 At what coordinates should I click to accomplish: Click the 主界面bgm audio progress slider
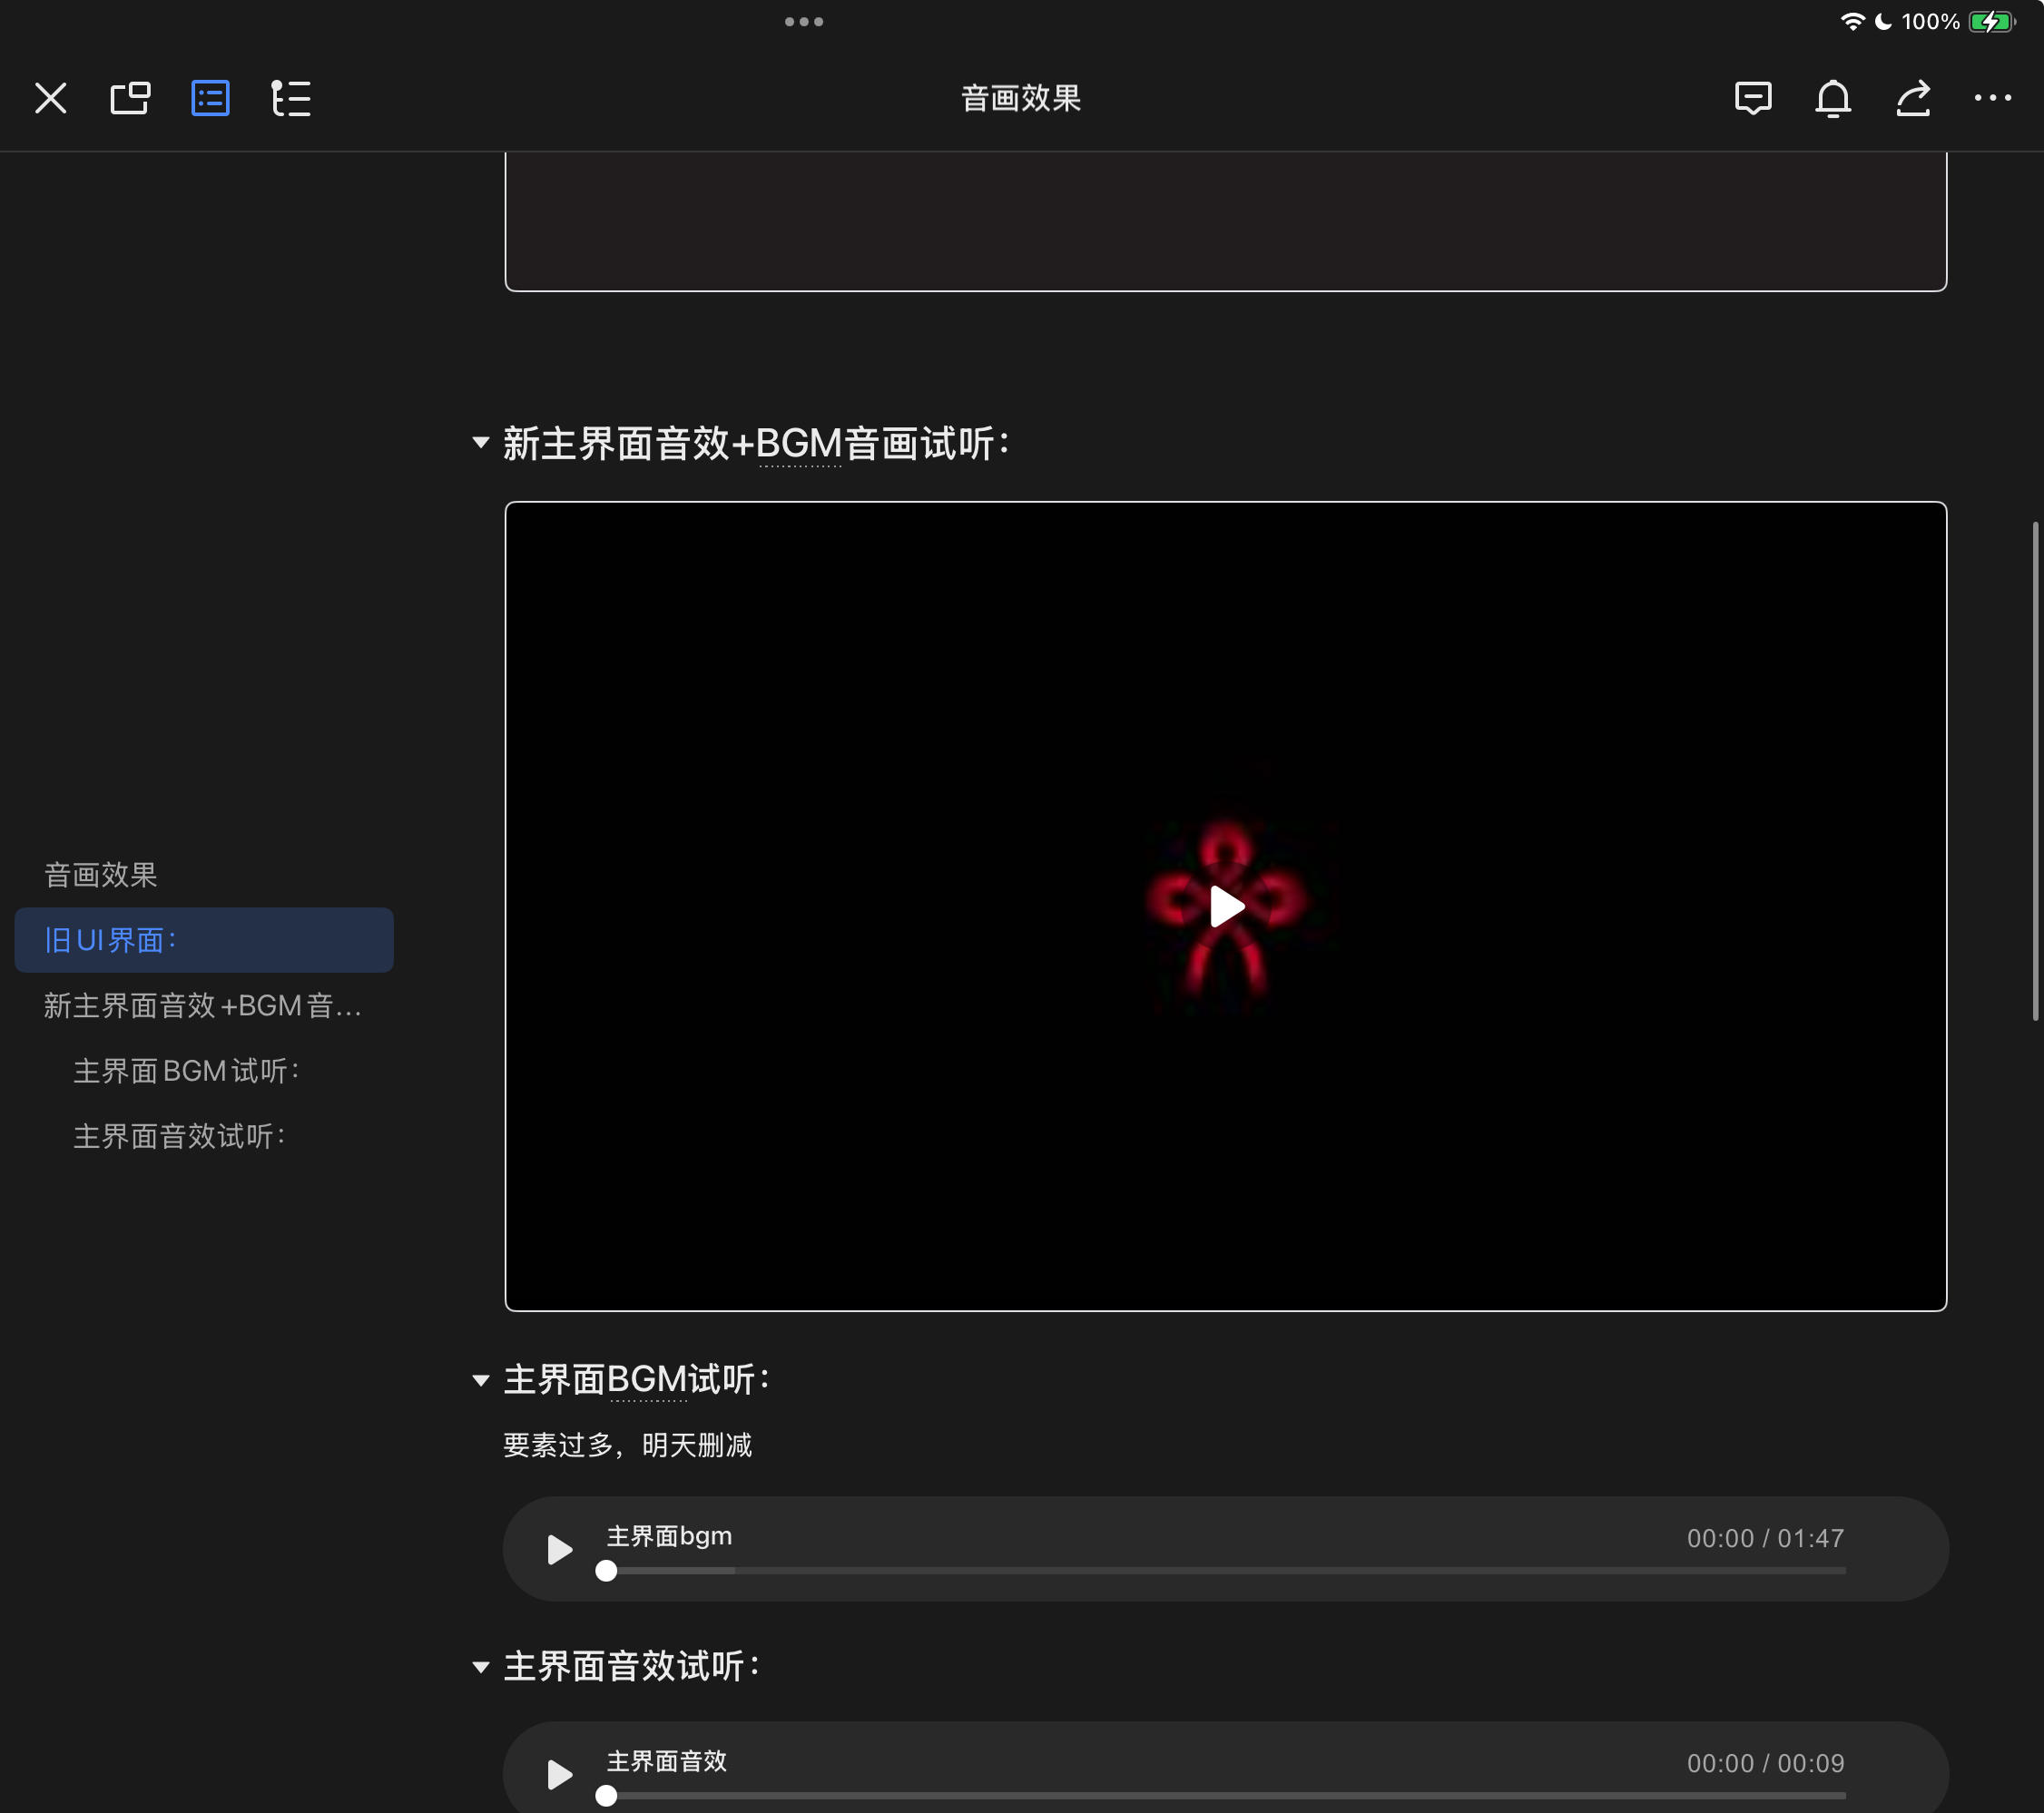pyautogui.click(x=1225, y=1571)
